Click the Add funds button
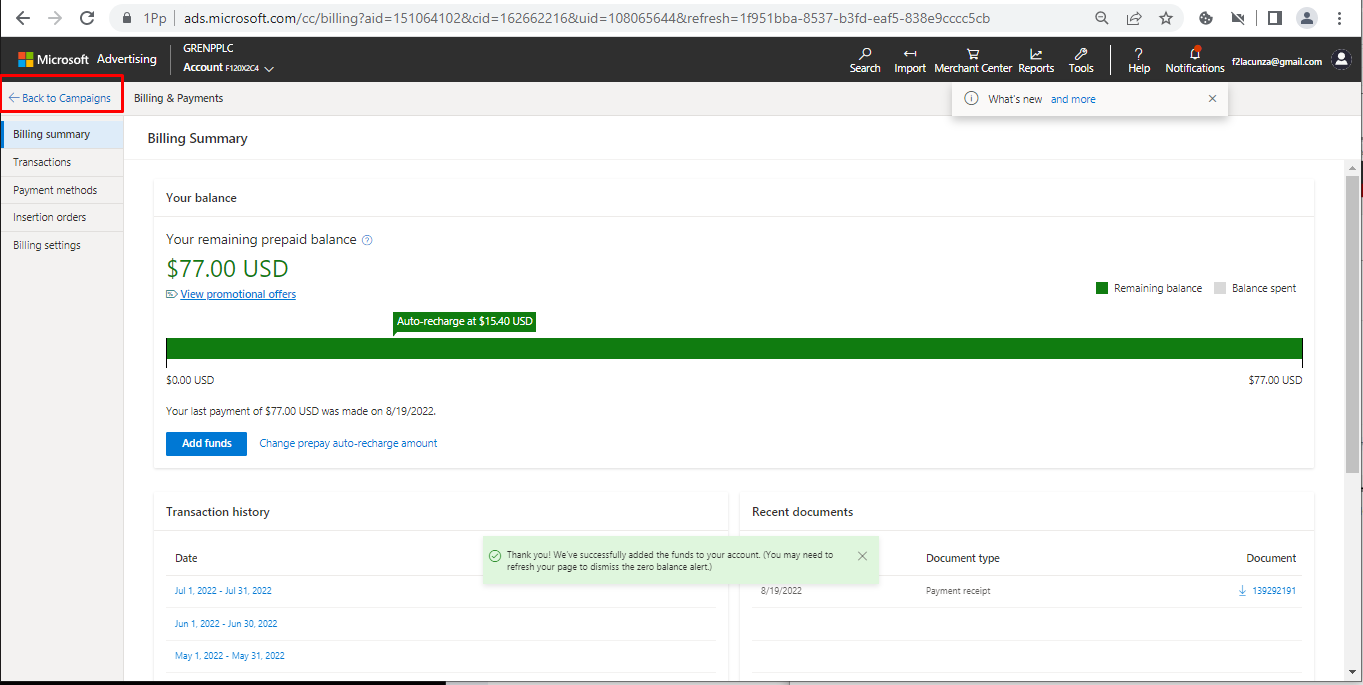This screenshot has height=685, width=1363. pos(206,443)
